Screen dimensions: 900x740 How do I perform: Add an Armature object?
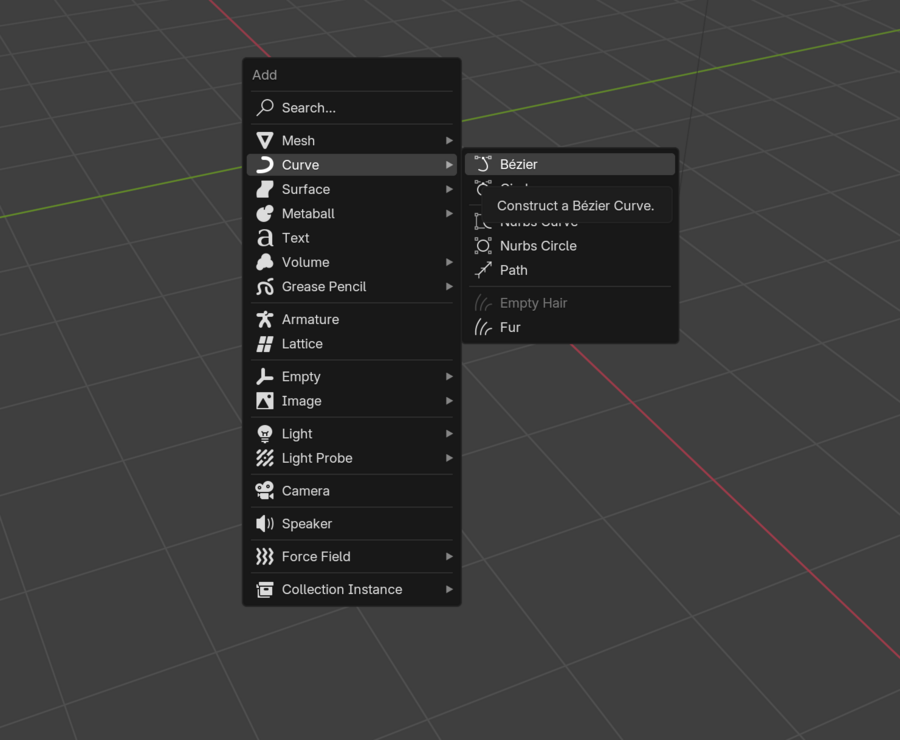pos(352,319)
